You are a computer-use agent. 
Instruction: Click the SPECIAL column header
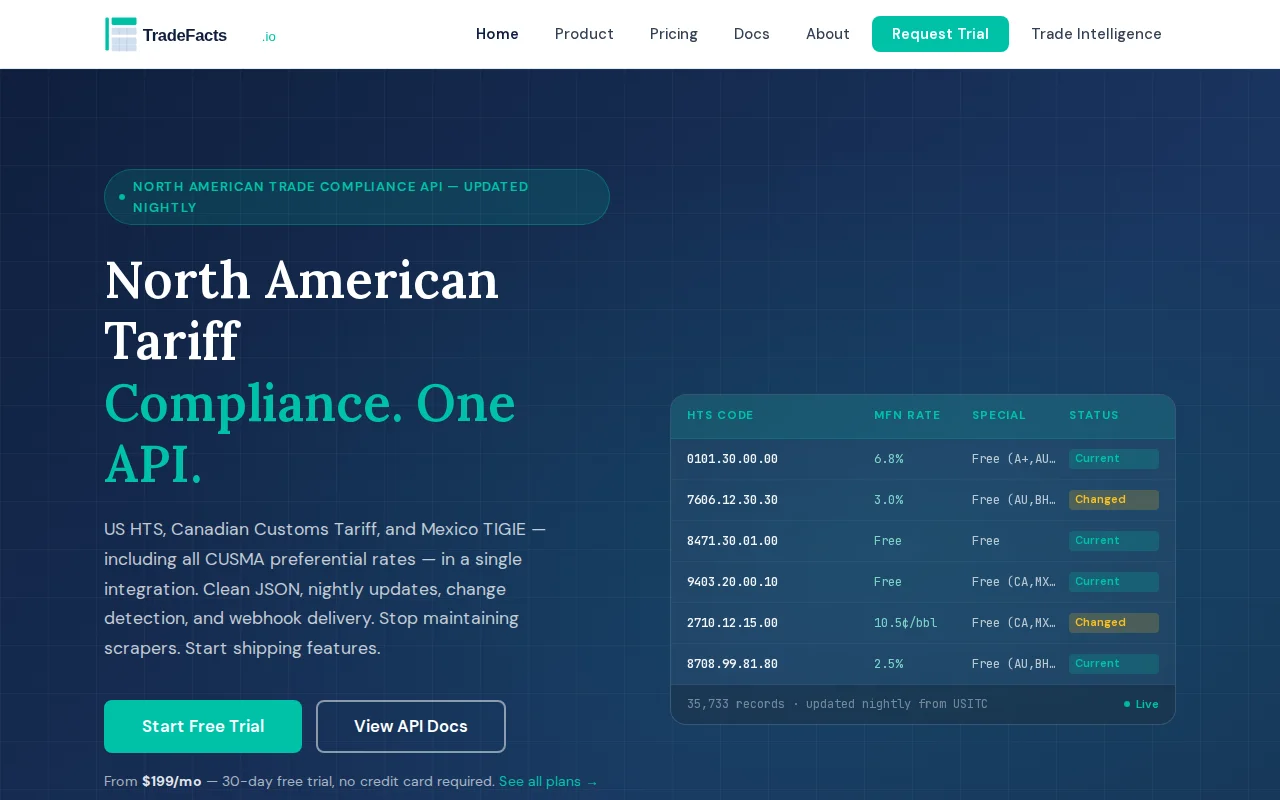coord(999,415)
